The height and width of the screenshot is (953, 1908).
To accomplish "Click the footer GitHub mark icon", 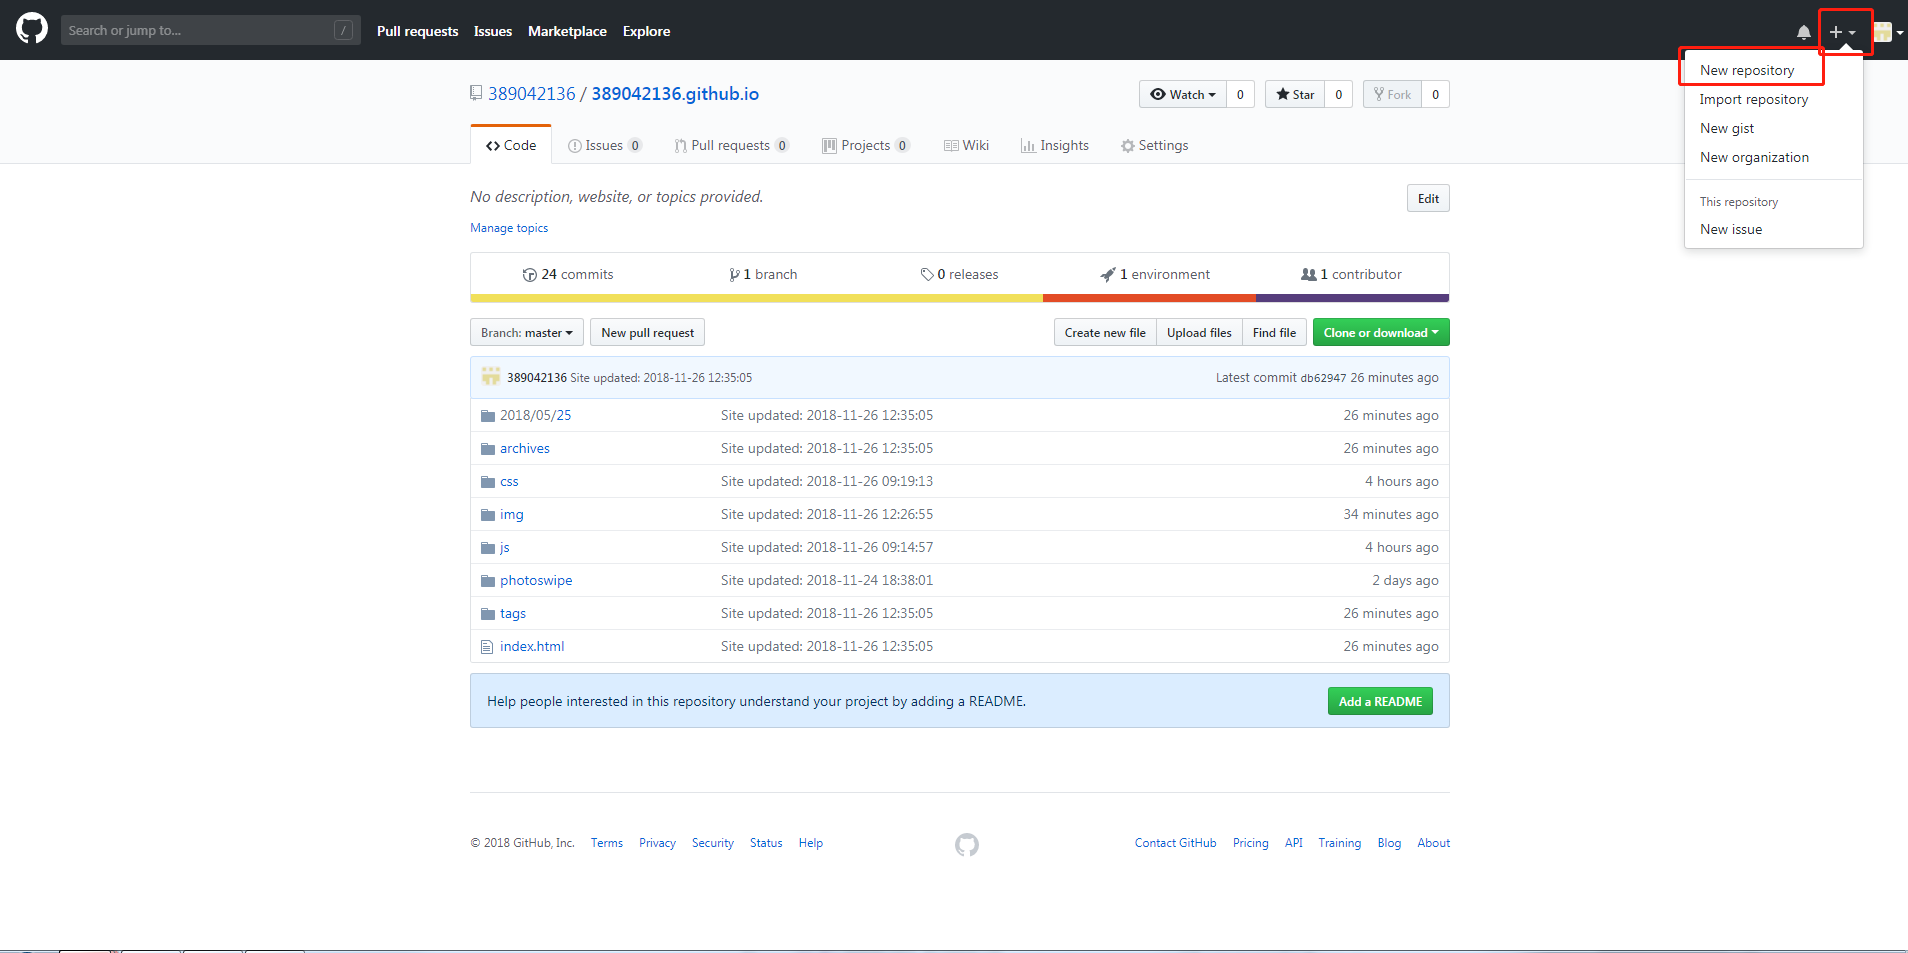I will point(967,845).
